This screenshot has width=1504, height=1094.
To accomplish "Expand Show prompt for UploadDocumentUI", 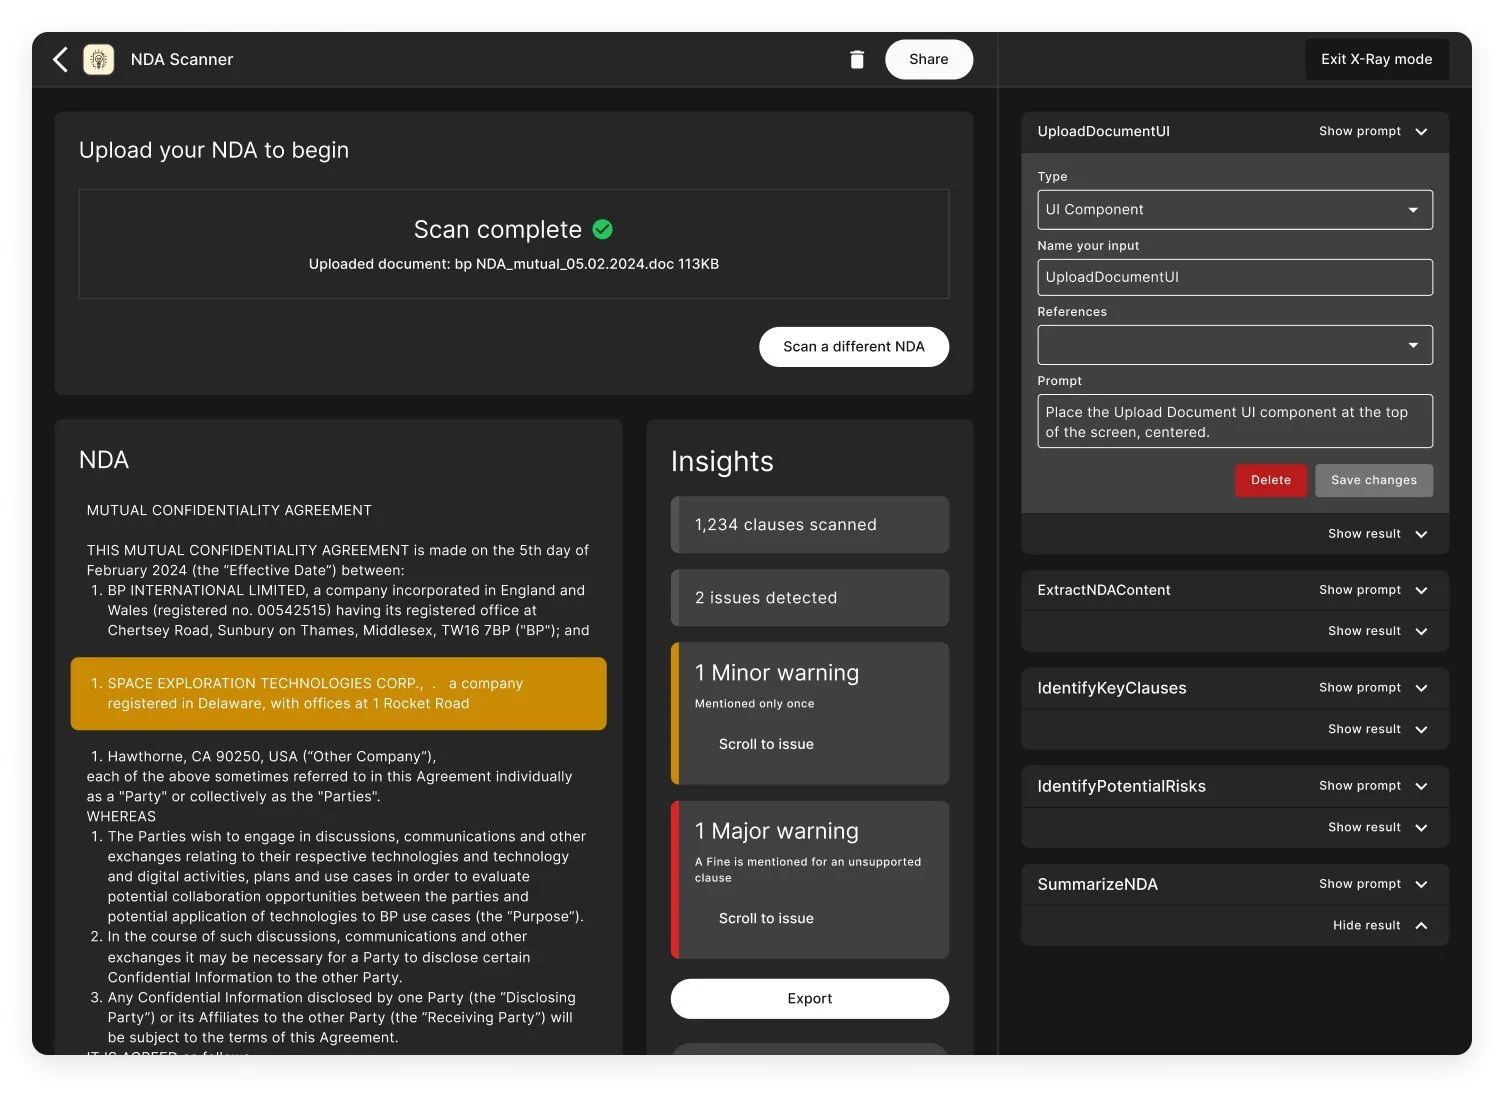I will (x=1374, y=131).
